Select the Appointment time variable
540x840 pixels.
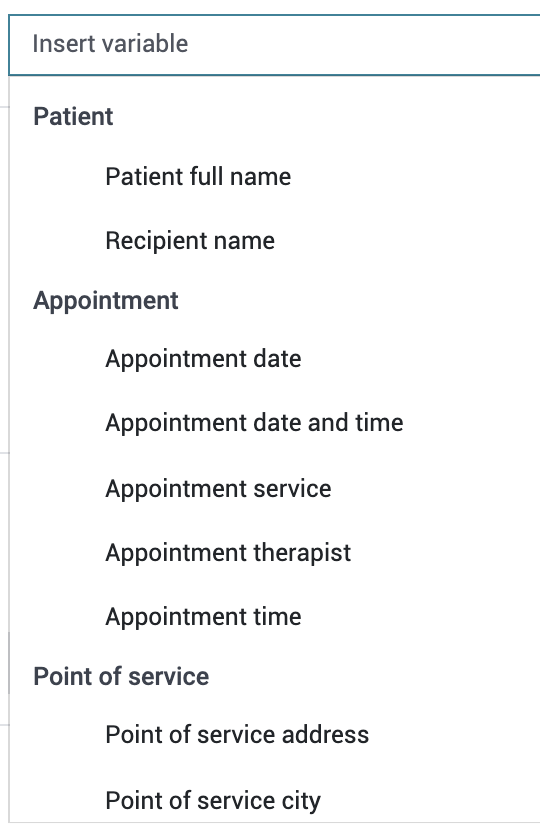pyautogui.click(x=274, y=617)
